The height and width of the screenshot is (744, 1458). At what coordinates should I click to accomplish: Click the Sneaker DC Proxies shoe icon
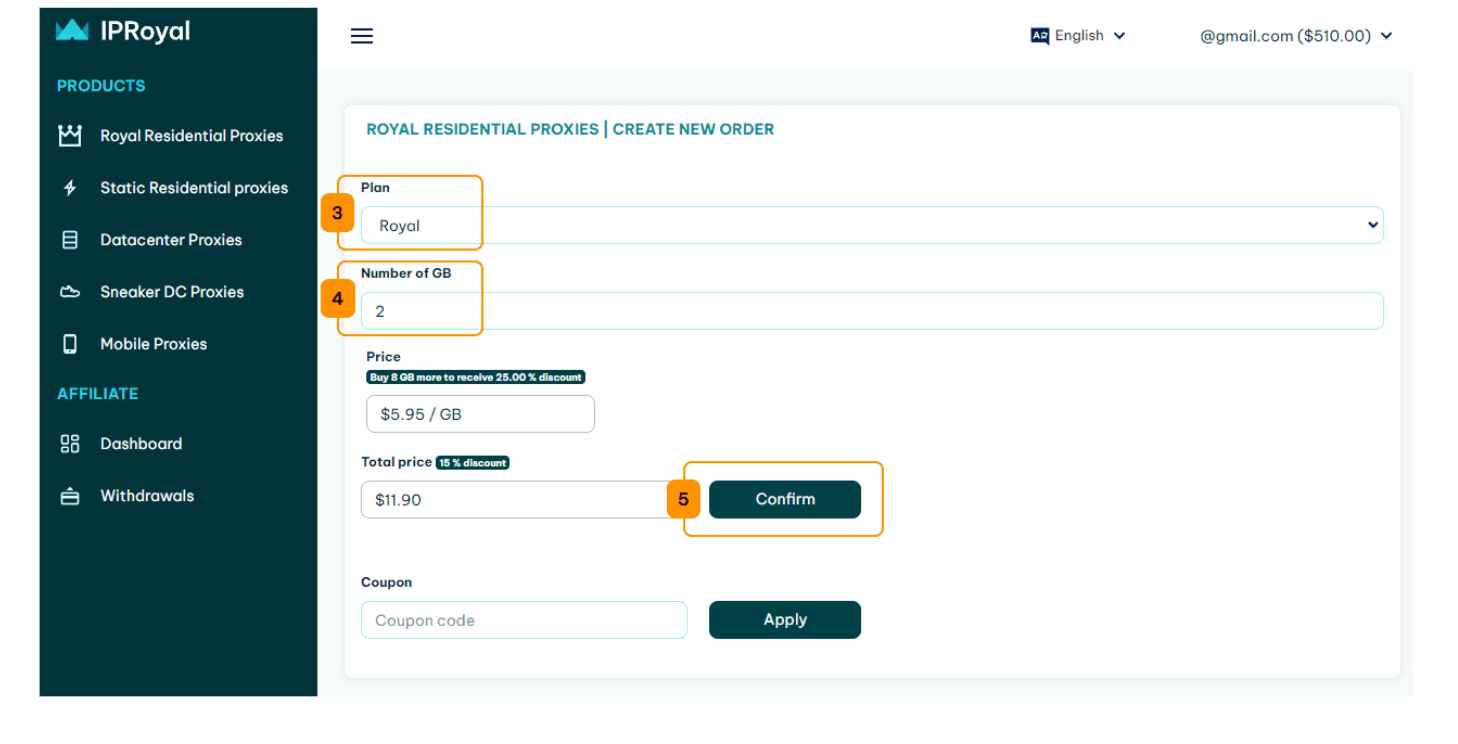click(70, 292)
